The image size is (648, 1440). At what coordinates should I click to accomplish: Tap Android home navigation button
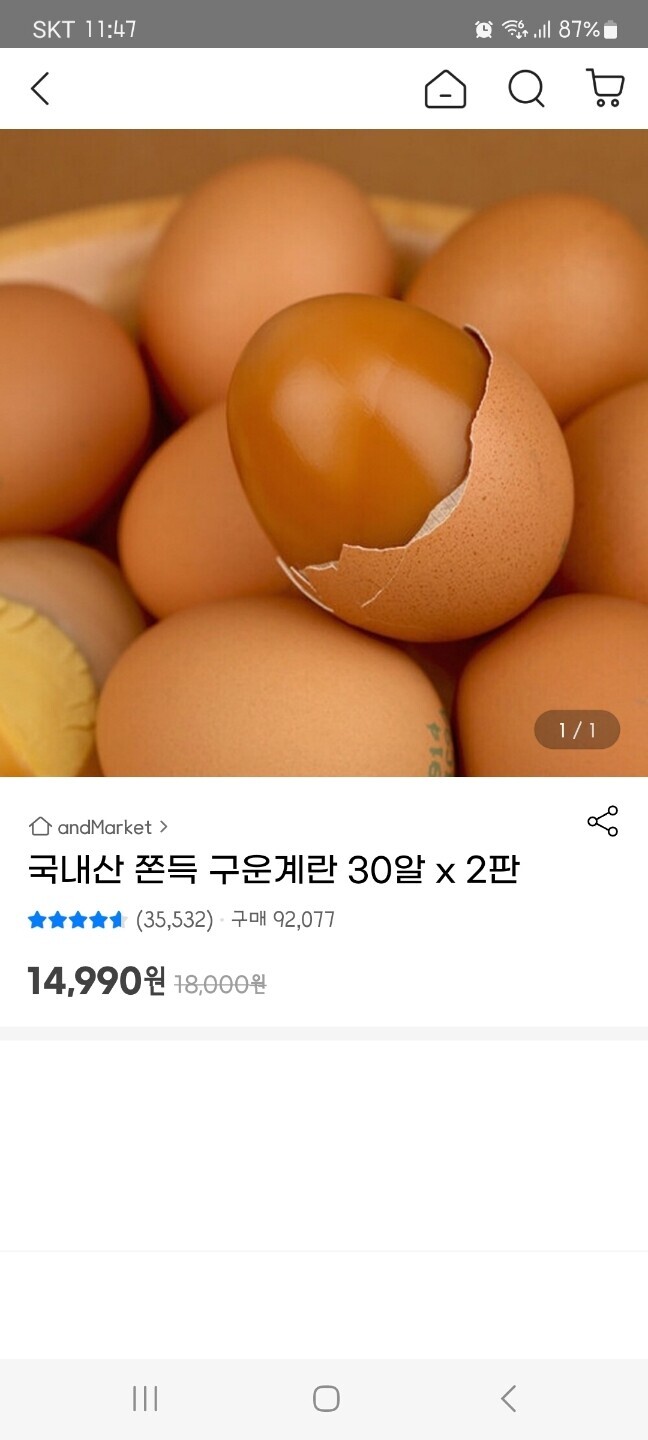pyautogui.click(x=326, y=1398)
